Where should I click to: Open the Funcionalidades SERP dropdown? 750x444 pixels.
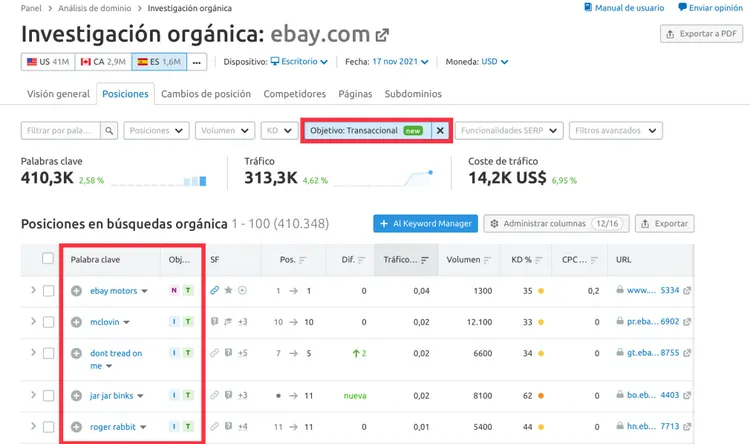pos(509,131)
